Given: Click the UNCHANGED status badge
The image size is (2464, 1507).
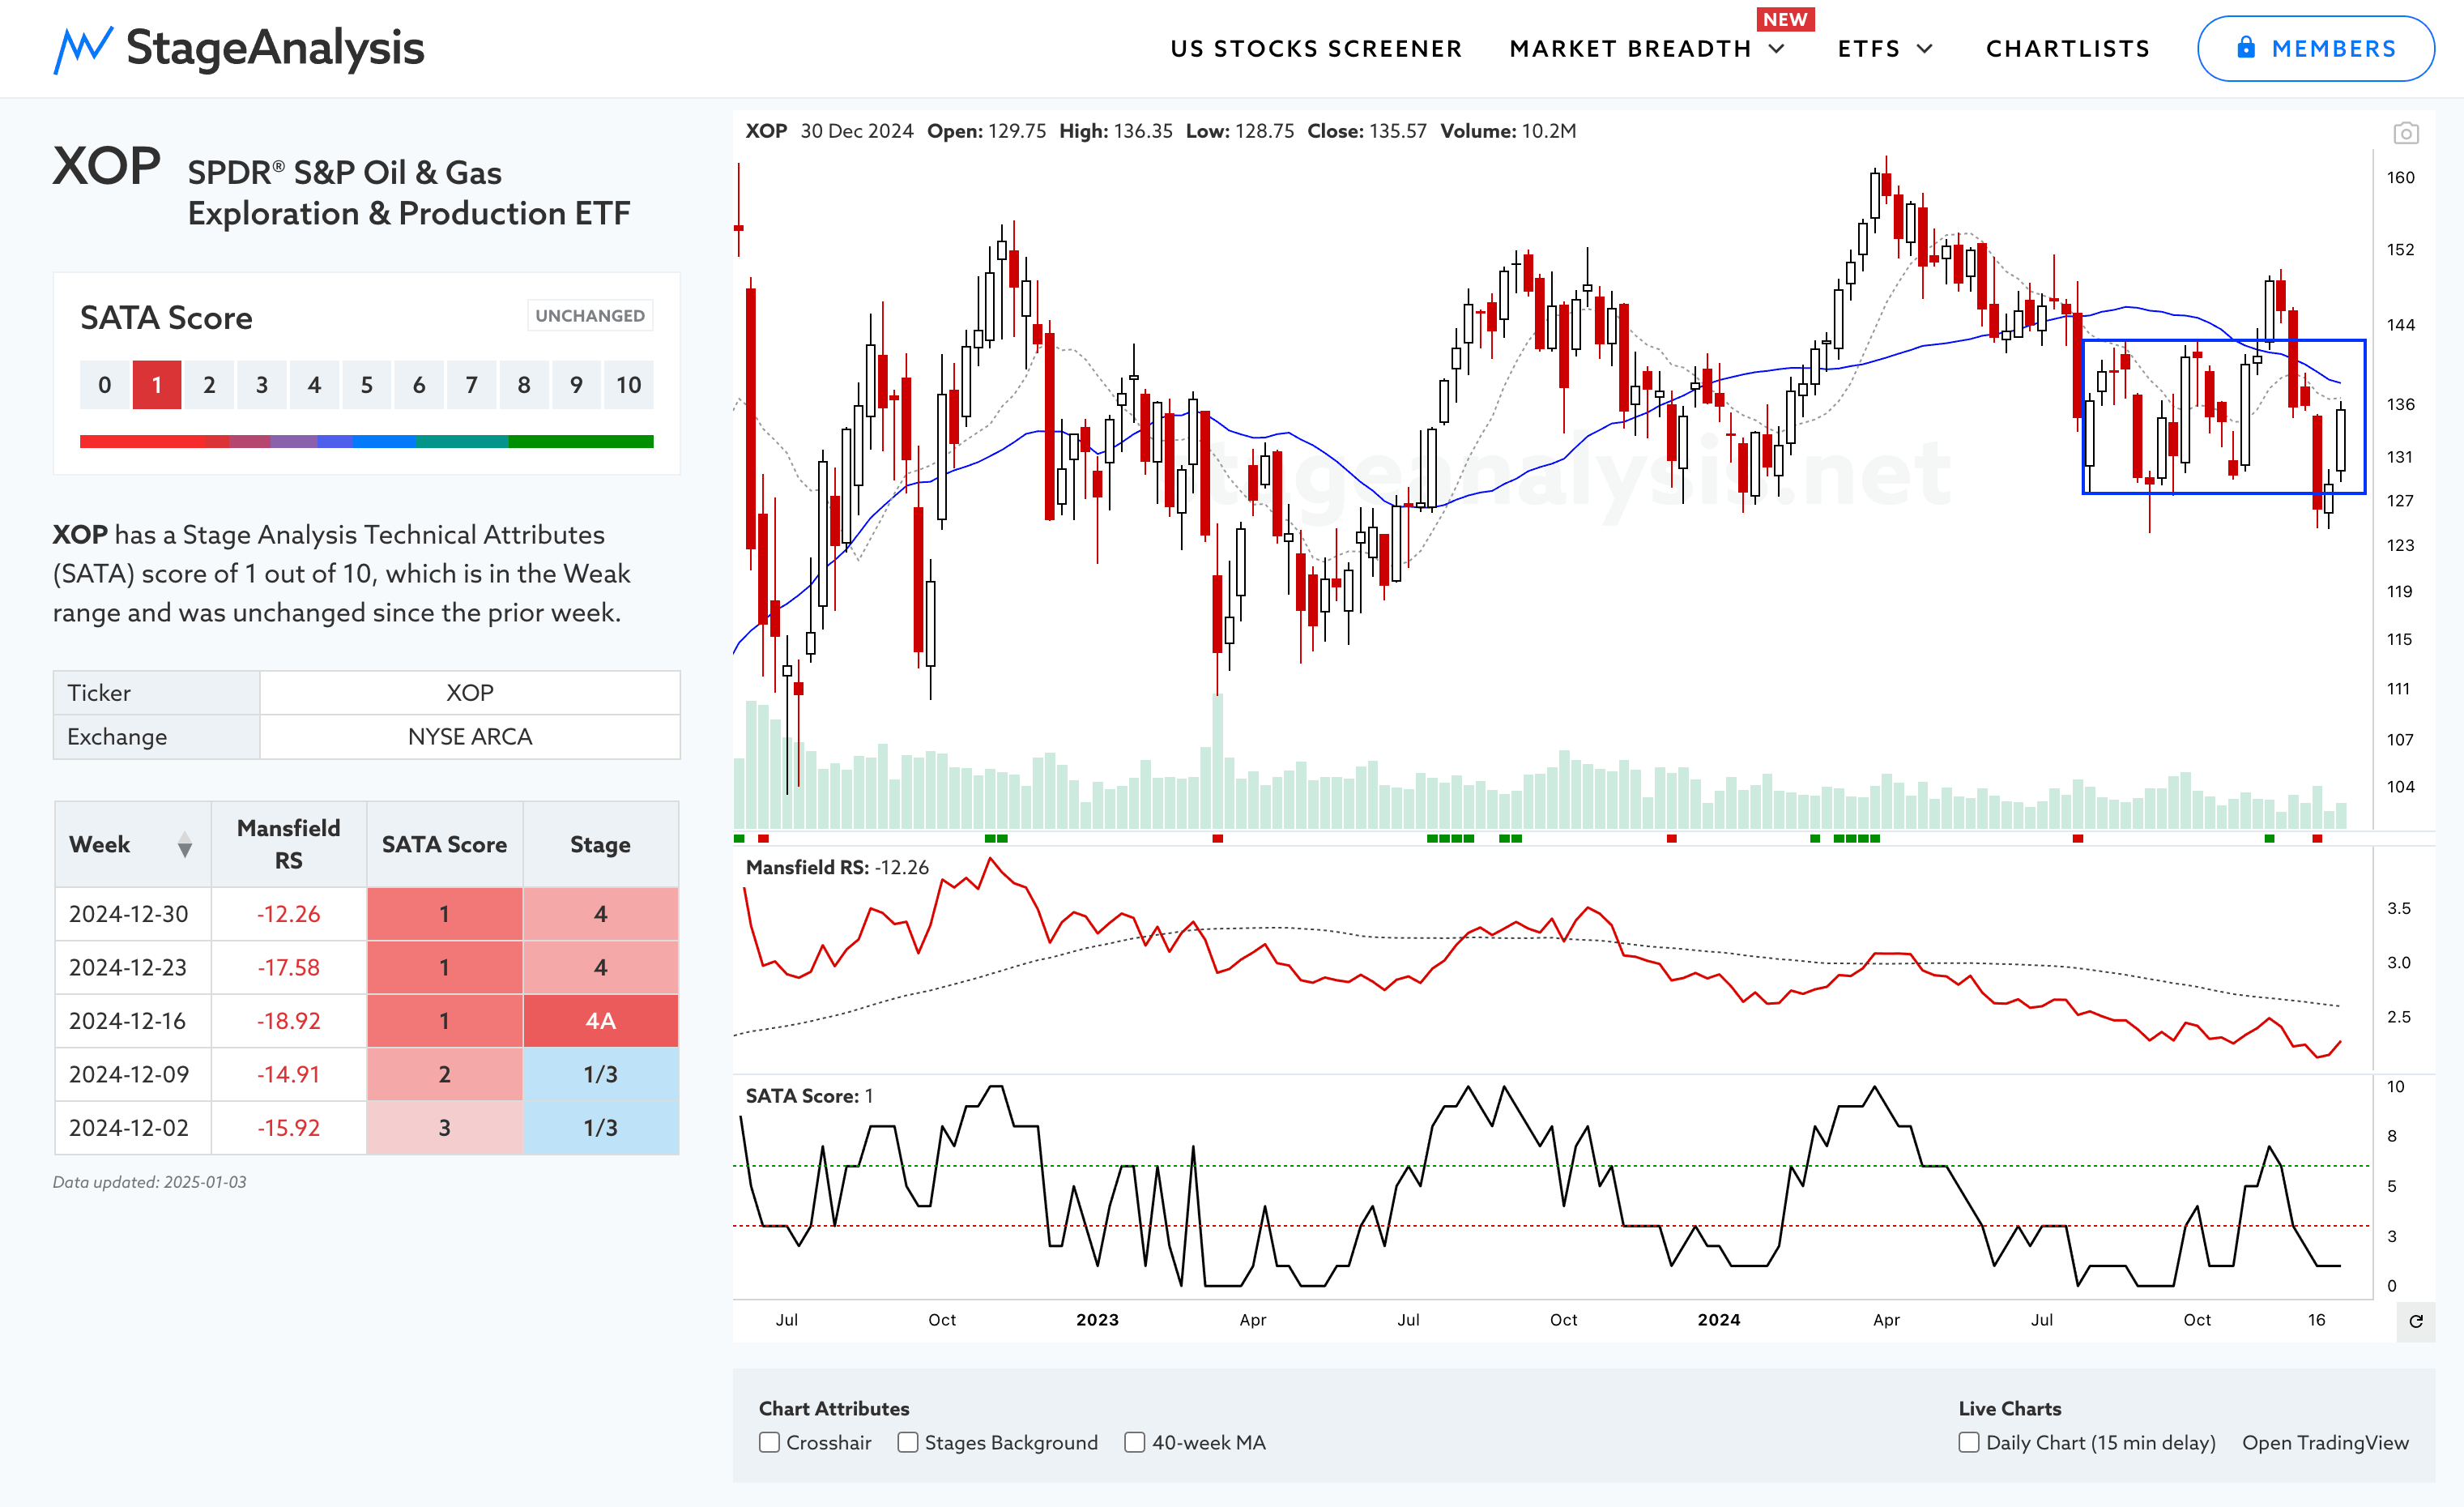Looking at the screenshot, I should tap(590, 316).
